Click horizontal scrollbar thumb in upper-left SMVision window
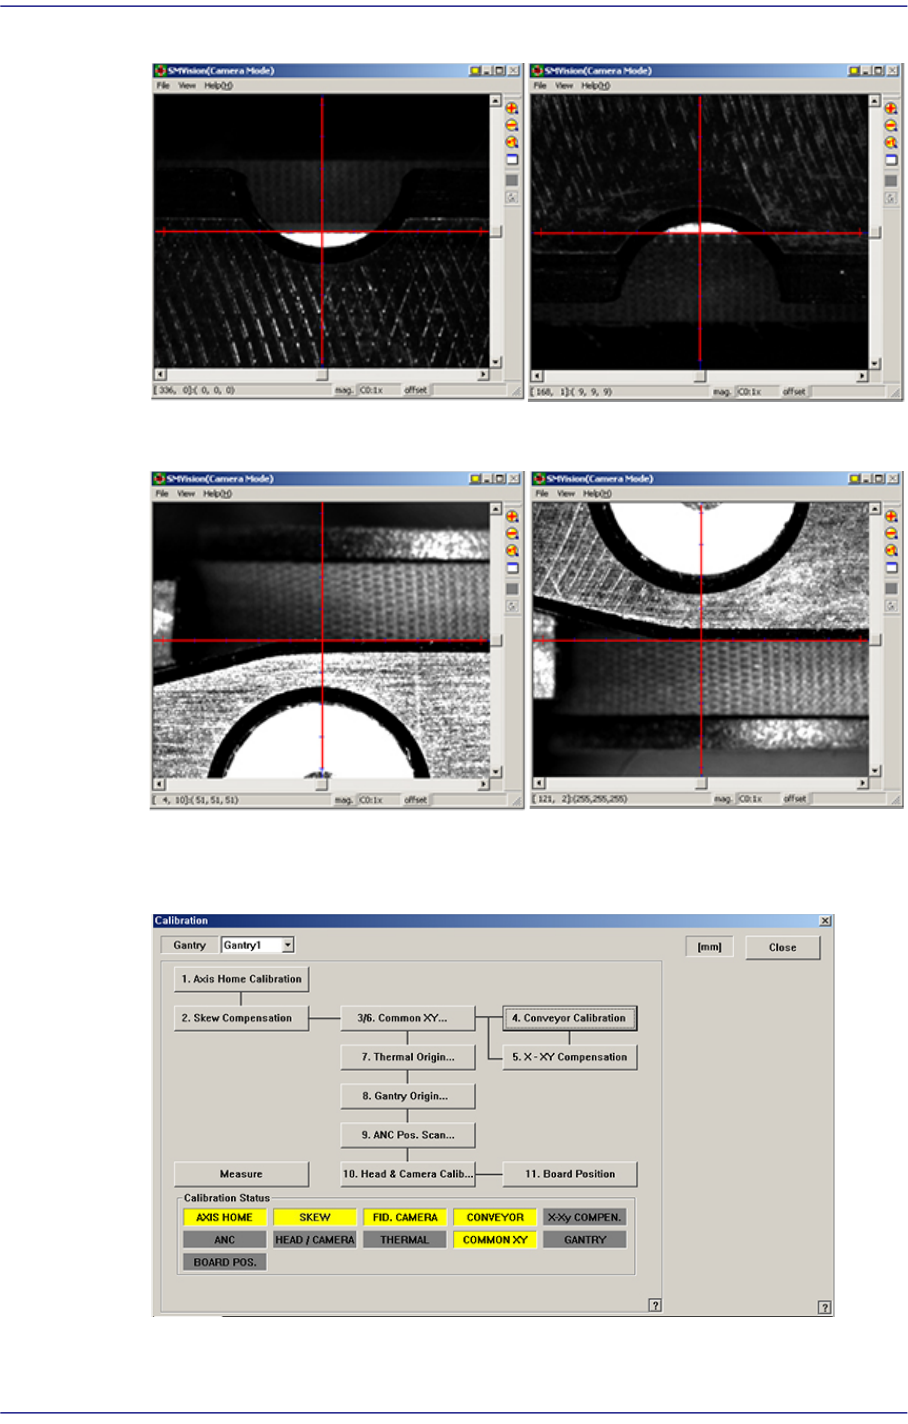The height and width of the screenshot is (1424, 908). pos(321,375)
